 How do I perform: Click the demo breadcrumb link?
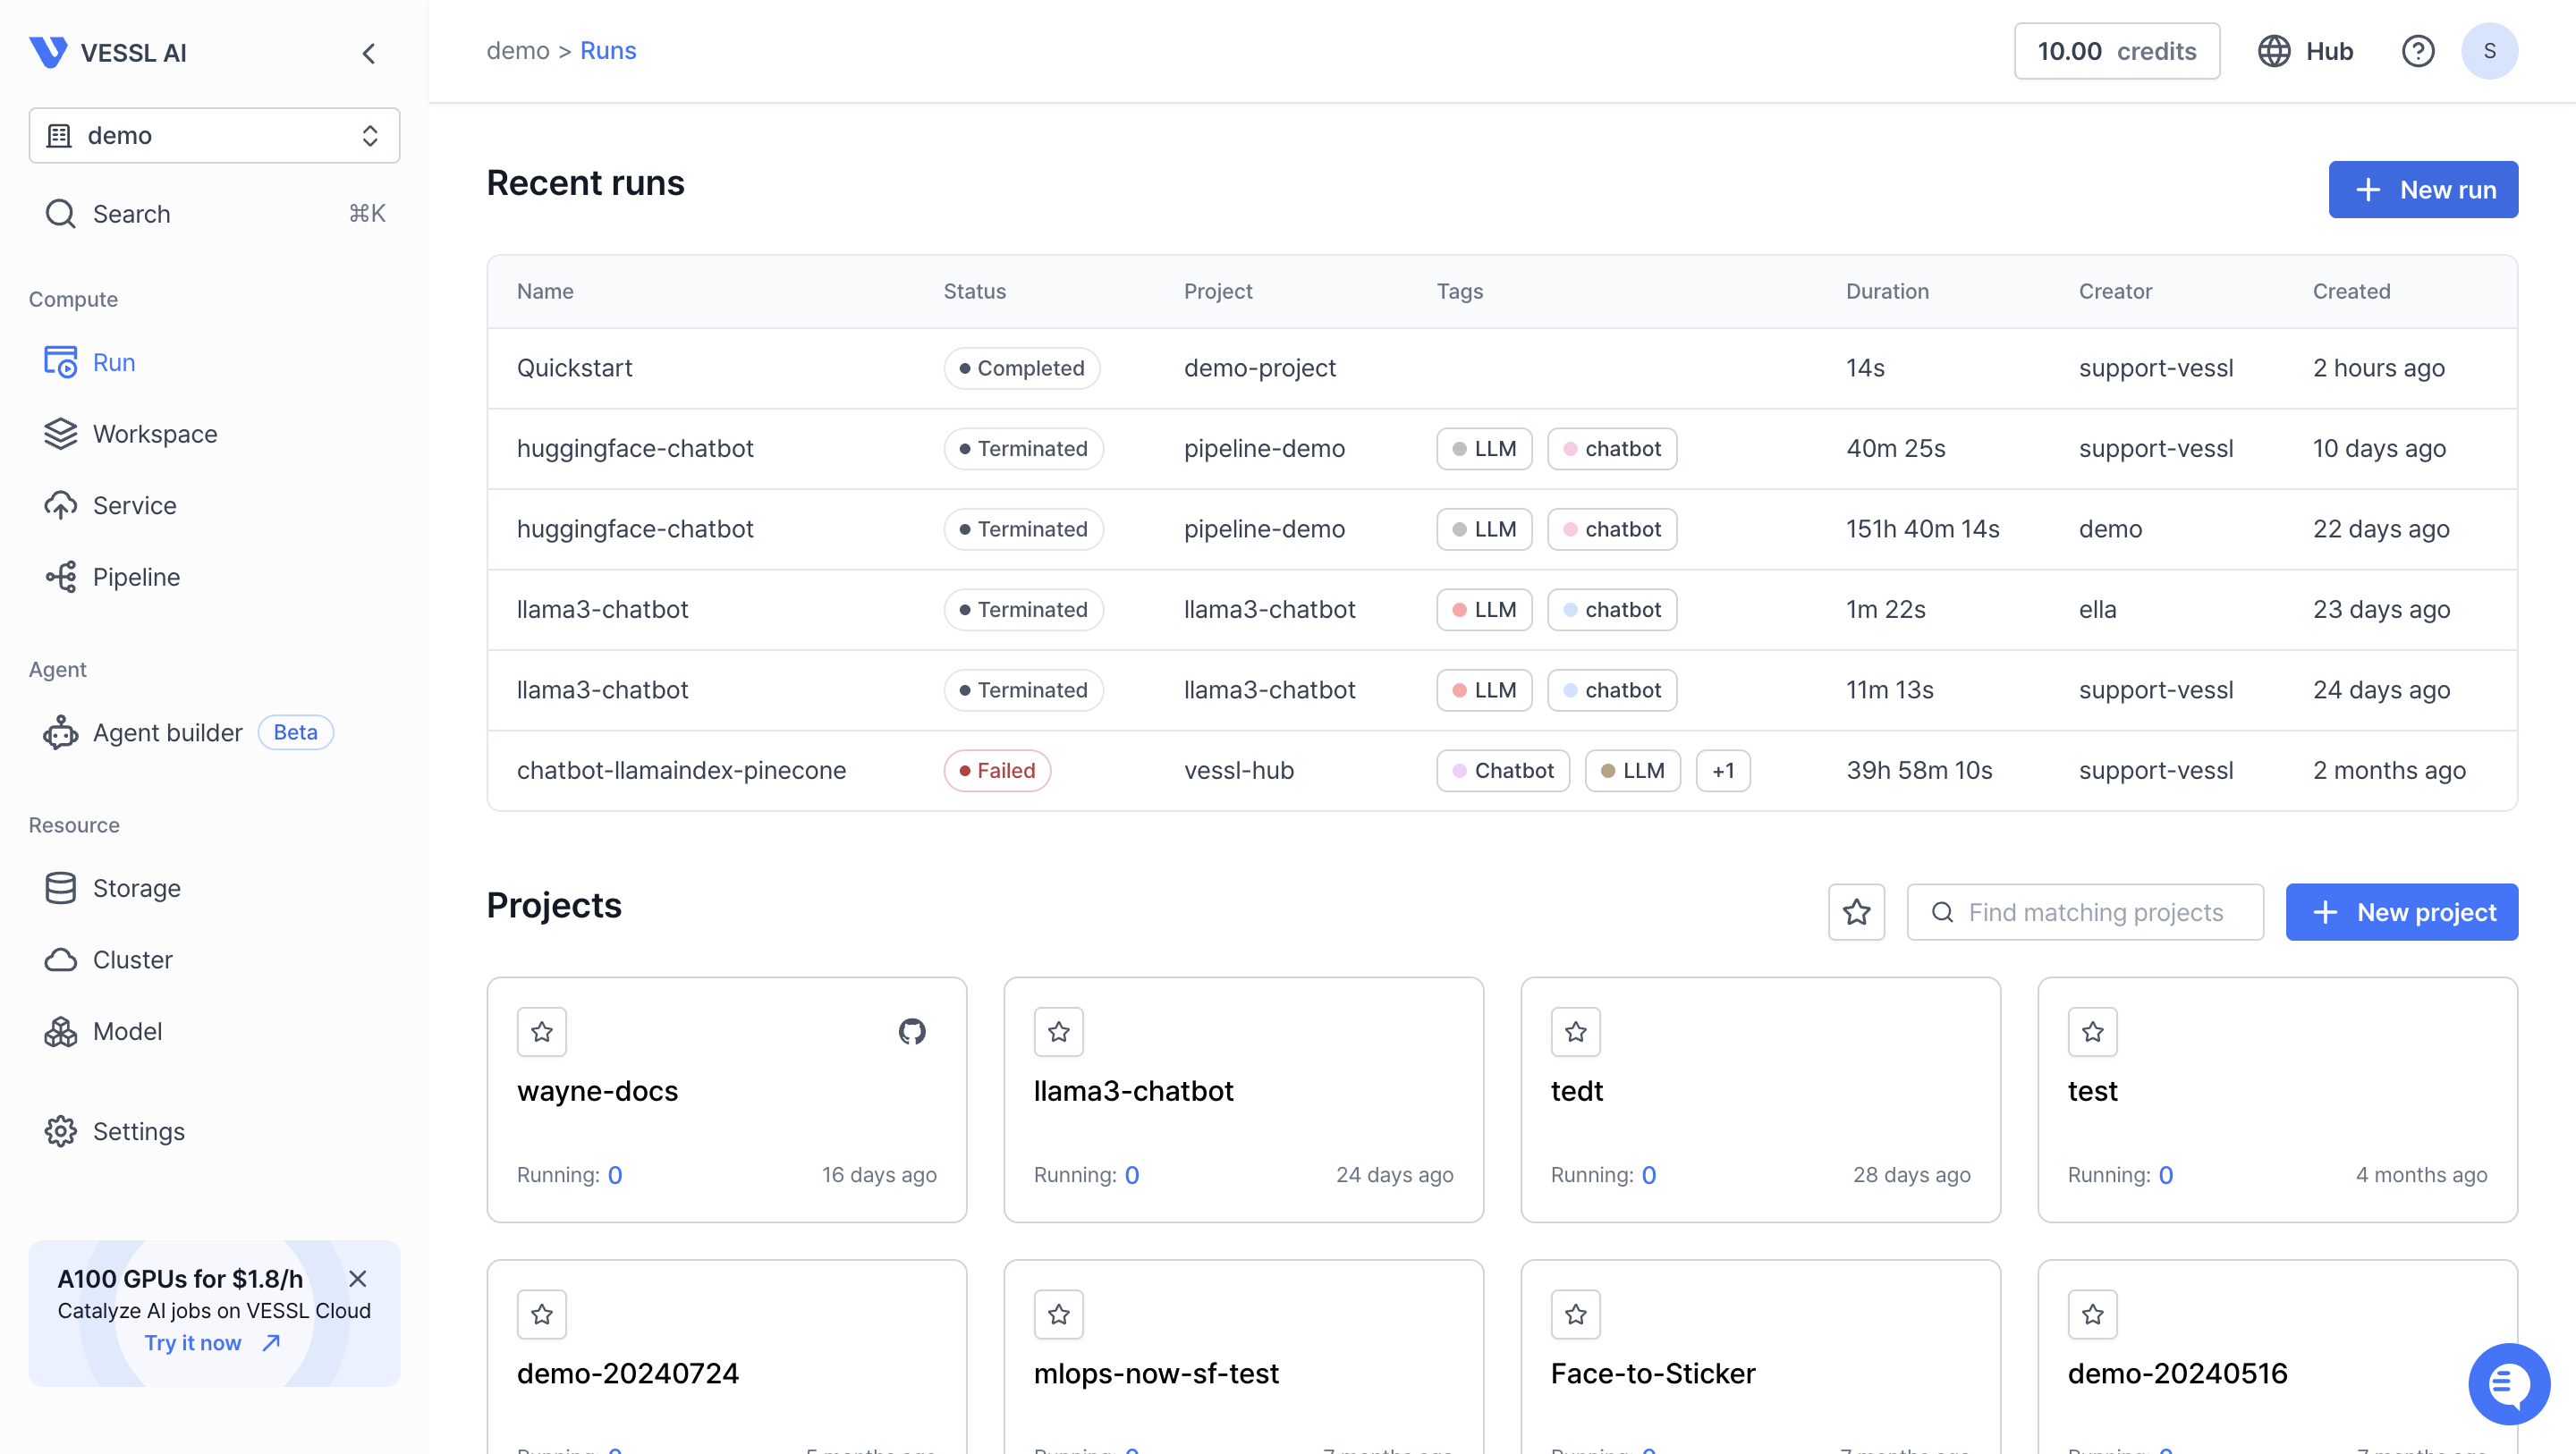pos(517,51)
